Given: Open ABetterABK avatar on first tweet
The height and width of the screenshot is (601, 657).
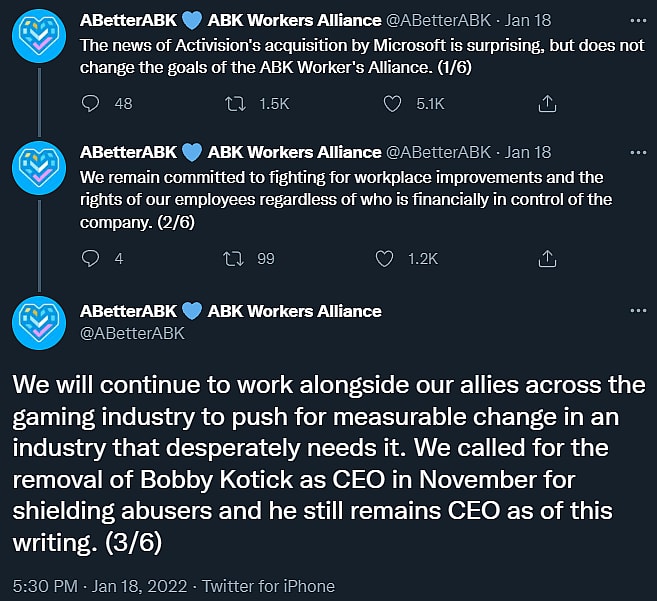Looking at the screenshot, I should 40,38.
